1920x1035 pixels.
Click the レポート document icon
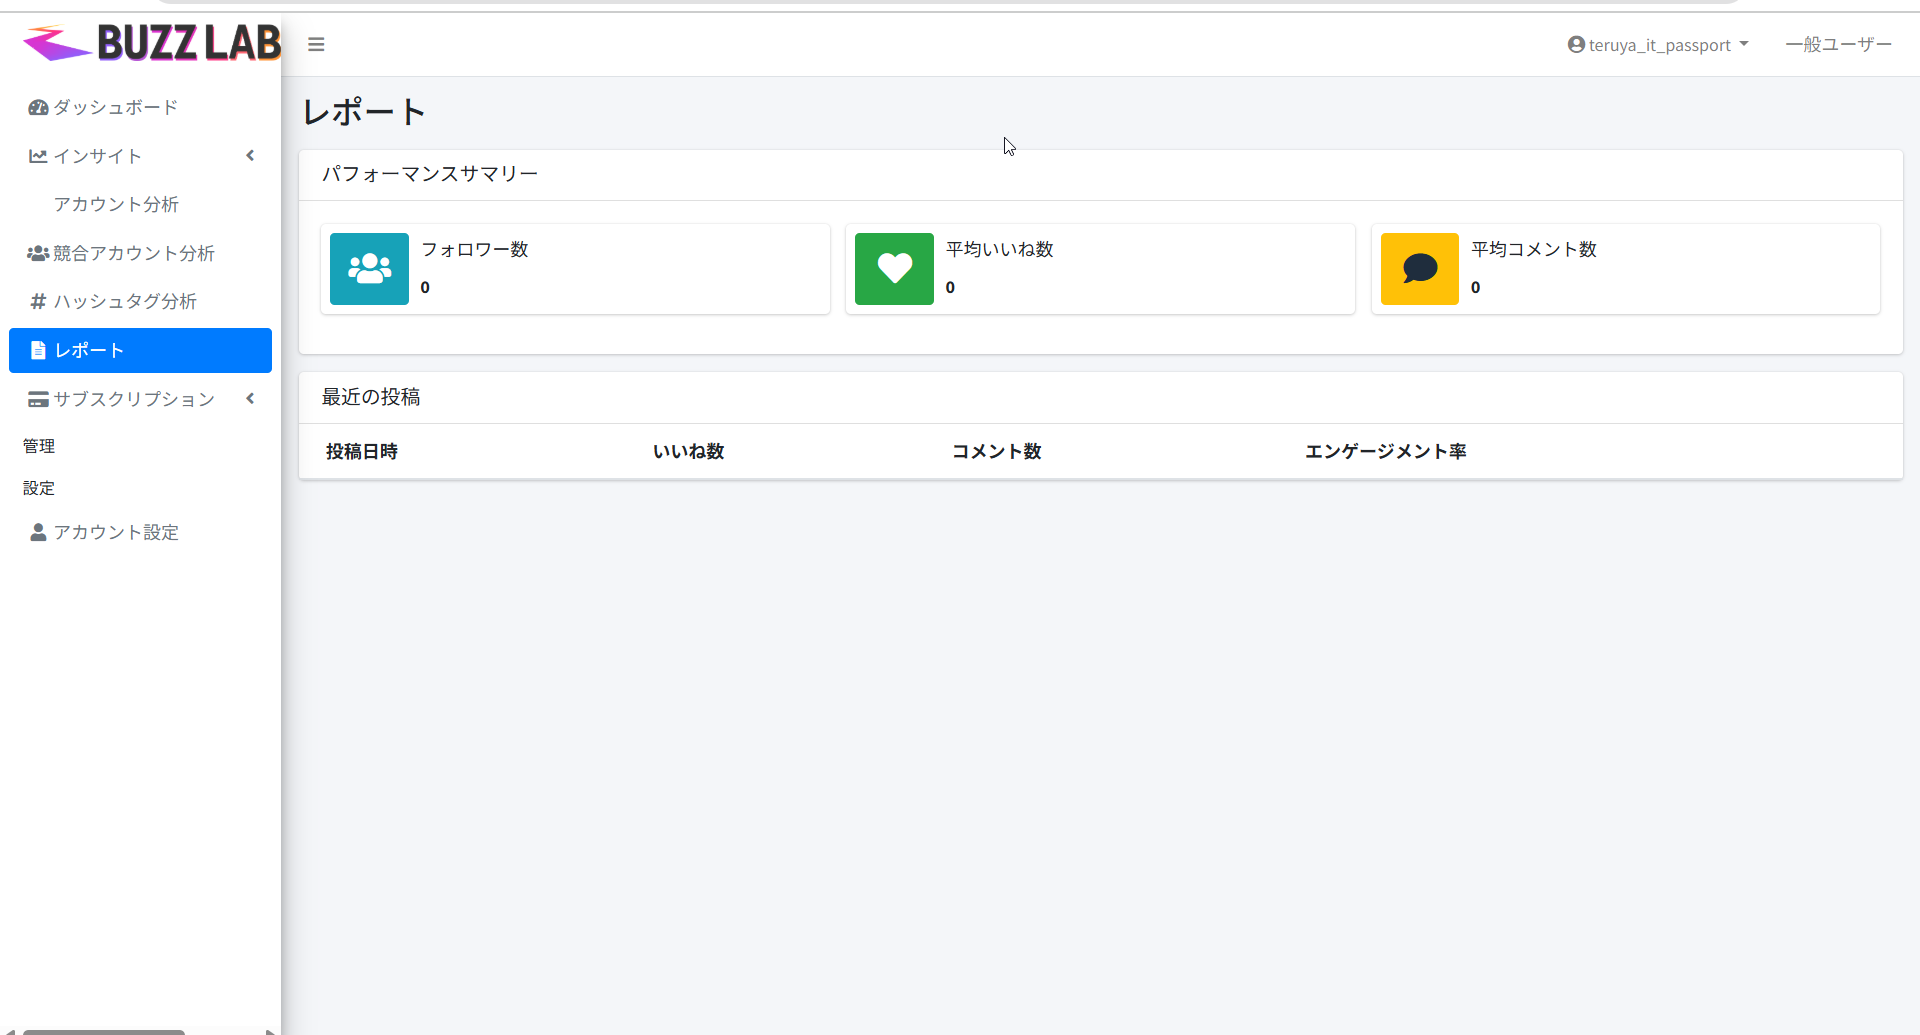click(38, 350)
